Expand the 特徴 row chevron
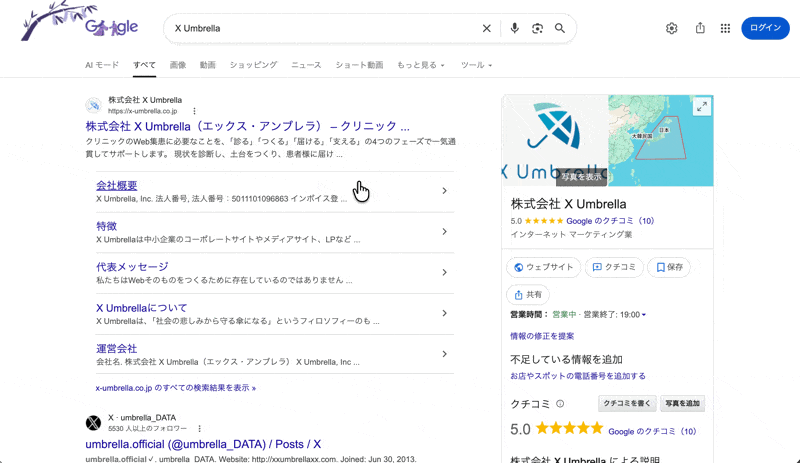Image resolution: width=800 pixels, height=463 pixels. pos(444,232)
